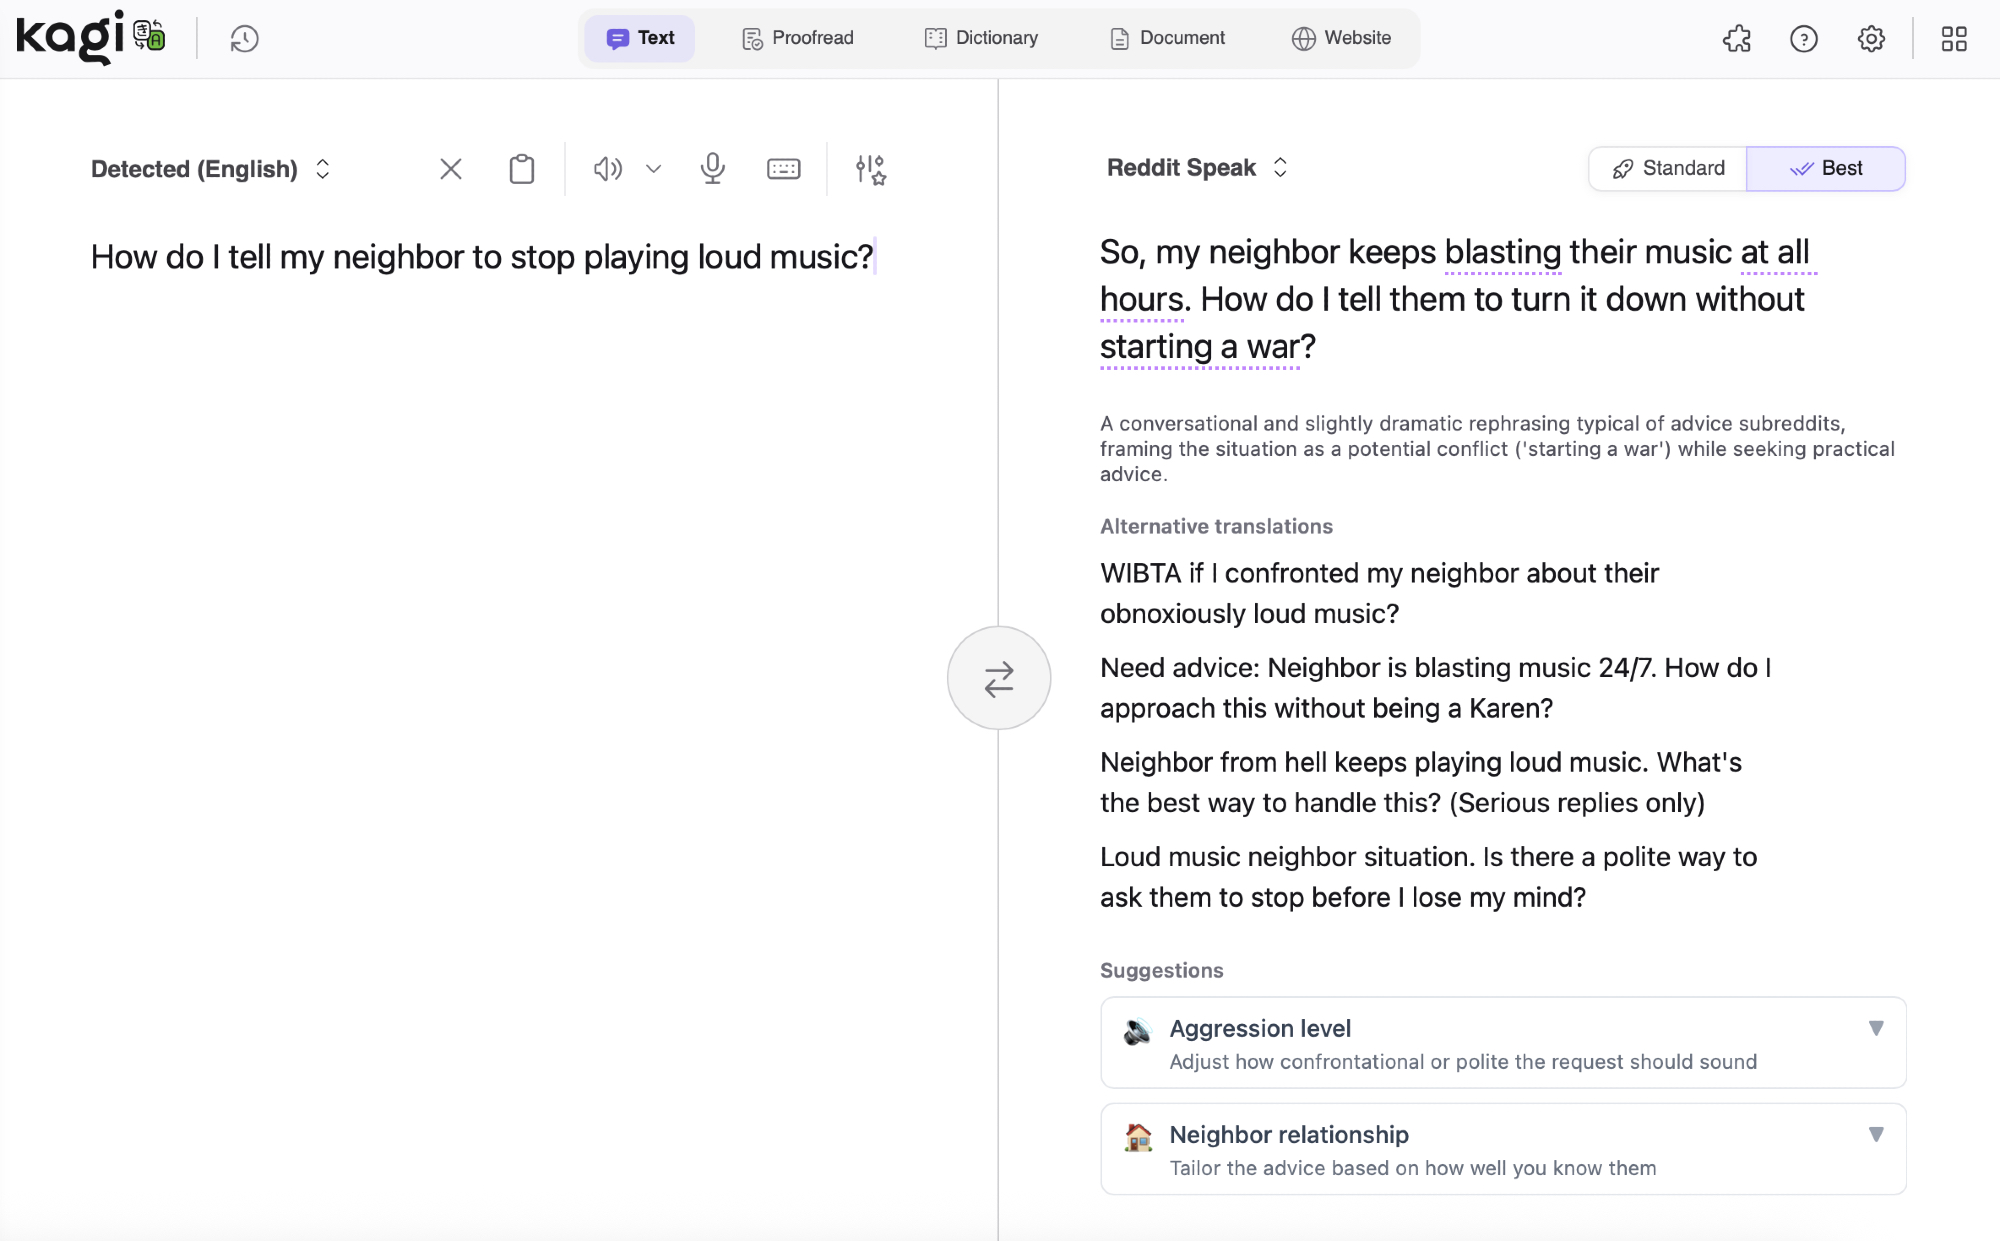
Task: Open Reddit Speak target language selector
Action: 1196,168
